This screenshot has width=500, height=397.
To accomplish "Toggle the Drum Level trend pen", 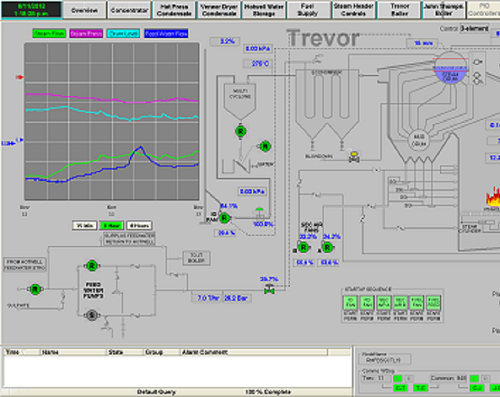I will pos(123,33).
